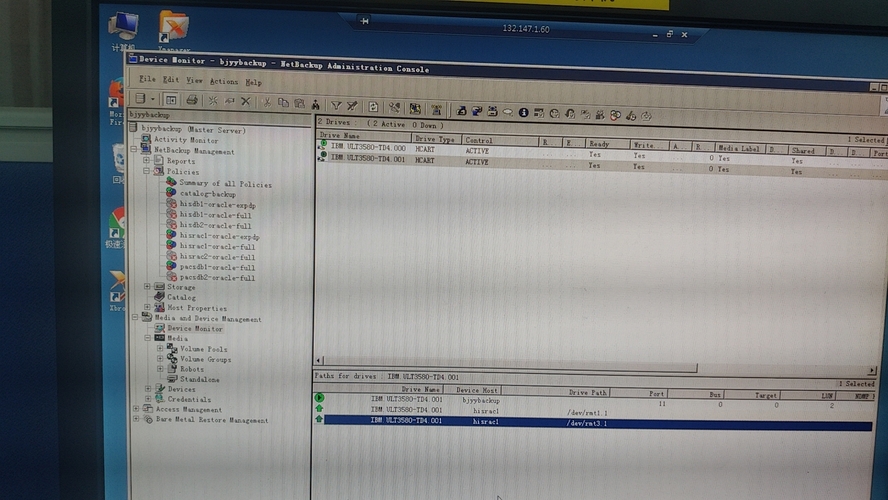This screenshot has width=888, height=500.
Task: Click the Print toolbar icon
Action: click(x=192, y=100)
